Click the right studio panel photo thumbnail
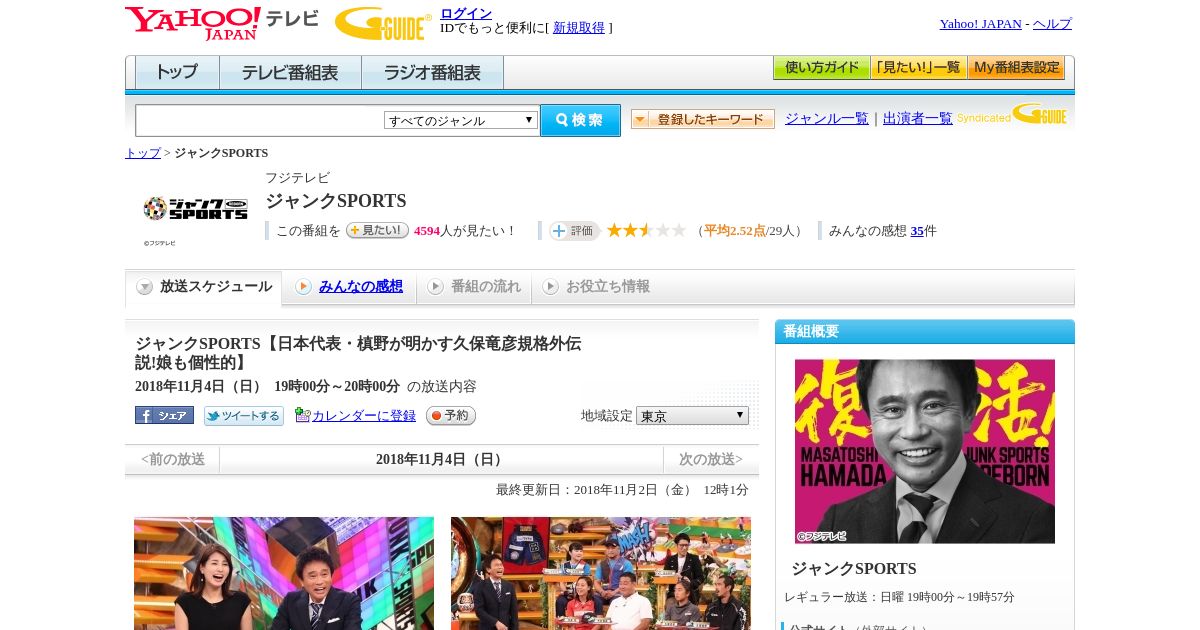This screenshot has width=1200, height=630. click(x=601, y=573)
